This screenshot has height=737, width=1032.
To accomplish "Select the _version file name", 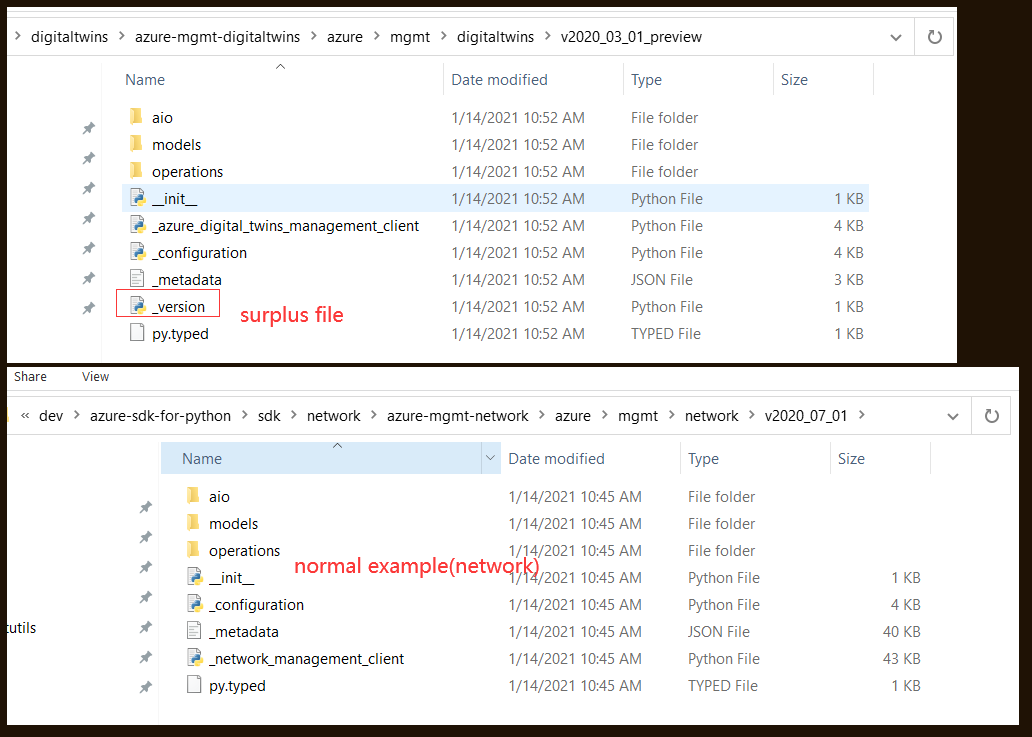I will click(x=178, y=307).
